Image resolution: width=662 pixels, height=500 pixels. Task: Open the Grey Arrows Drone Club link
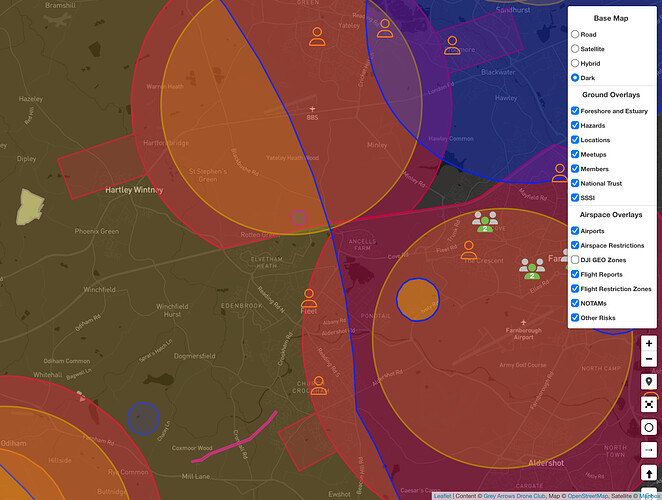click(514, 496)
